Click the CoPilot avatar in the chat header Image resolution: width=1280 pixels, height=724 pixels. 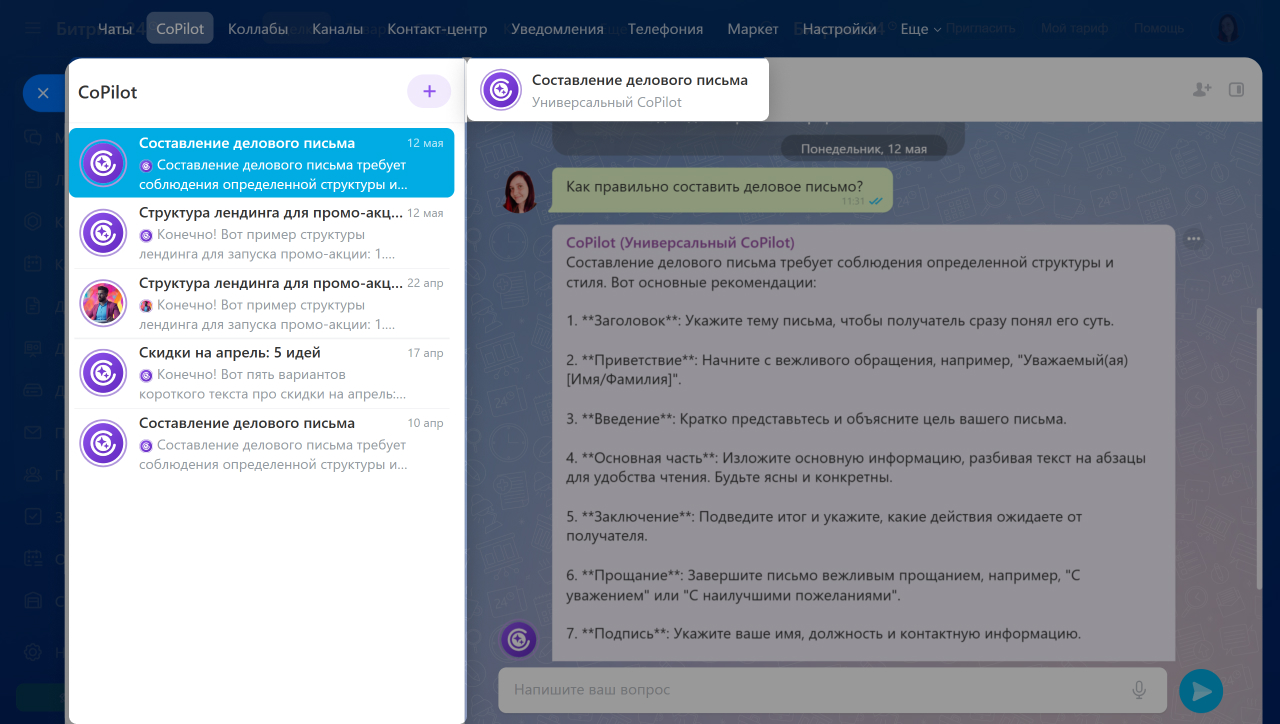click(501, 90)
